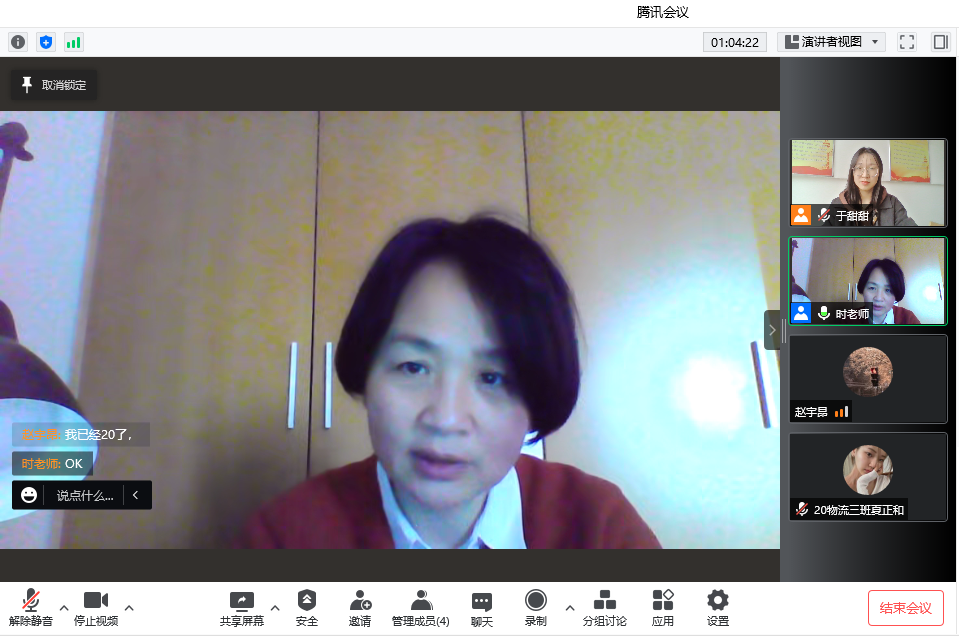The height and width of the screenshot is (636, 959).
Task: Expand options arrow beside 共享屏幕
Action: pos(275,607)
